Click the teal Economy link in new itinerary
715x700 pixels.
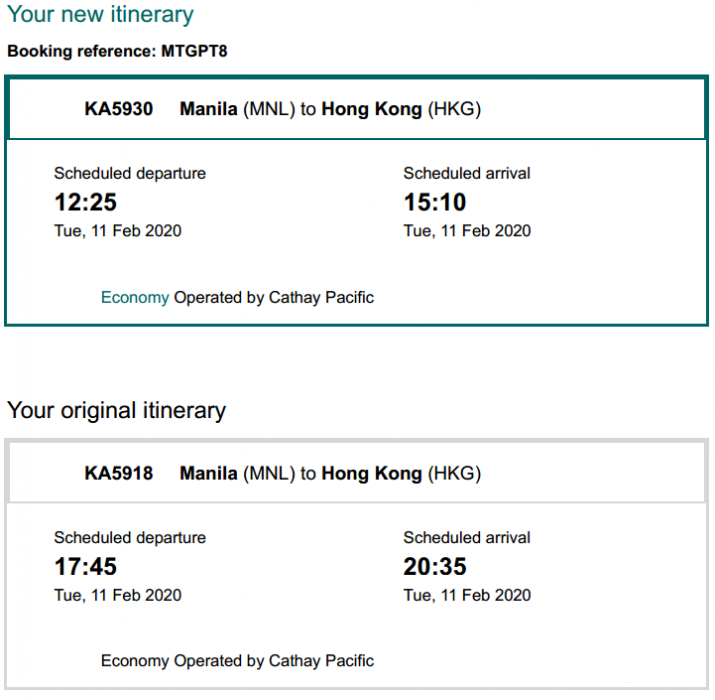pos(135,297)
